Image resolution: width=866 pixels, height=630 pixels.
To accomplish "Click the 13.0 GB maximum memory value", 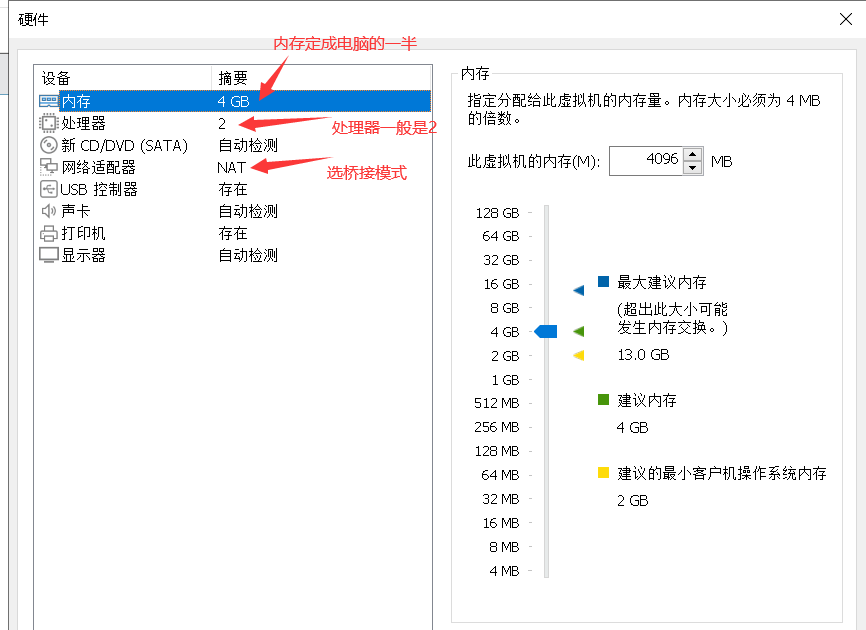I will point(643,355).
